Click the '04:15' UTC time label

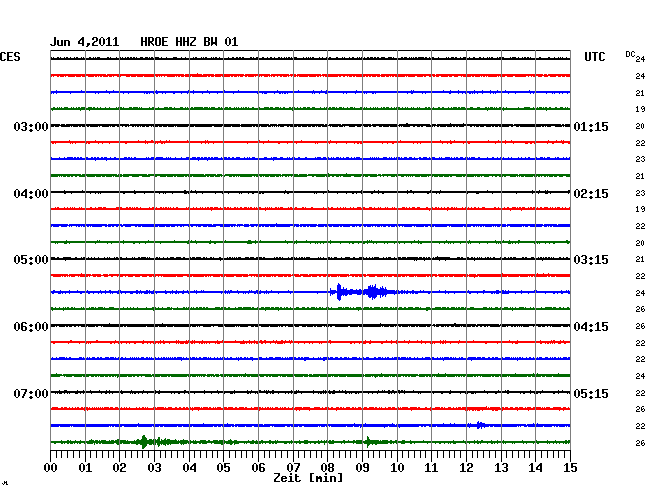pos(591,327)
